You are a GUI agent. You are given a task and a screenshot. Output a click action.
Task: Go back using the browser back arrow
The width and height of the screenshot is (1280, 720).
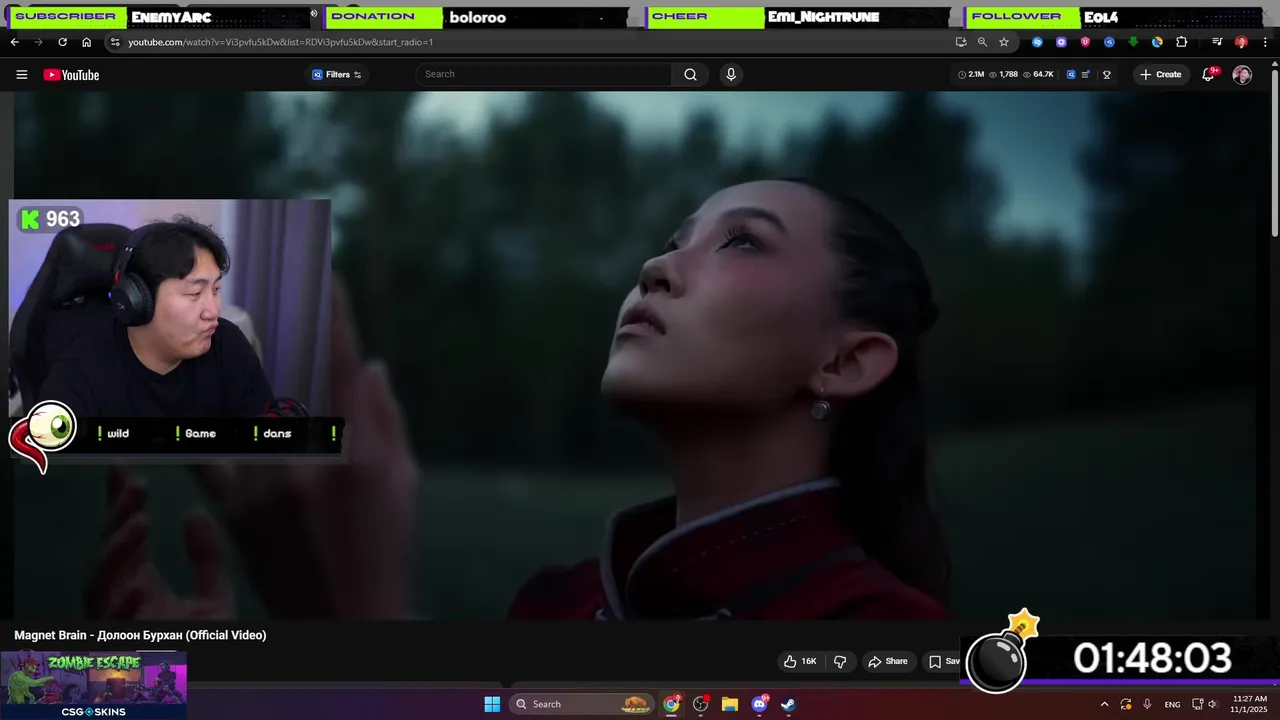14,42
